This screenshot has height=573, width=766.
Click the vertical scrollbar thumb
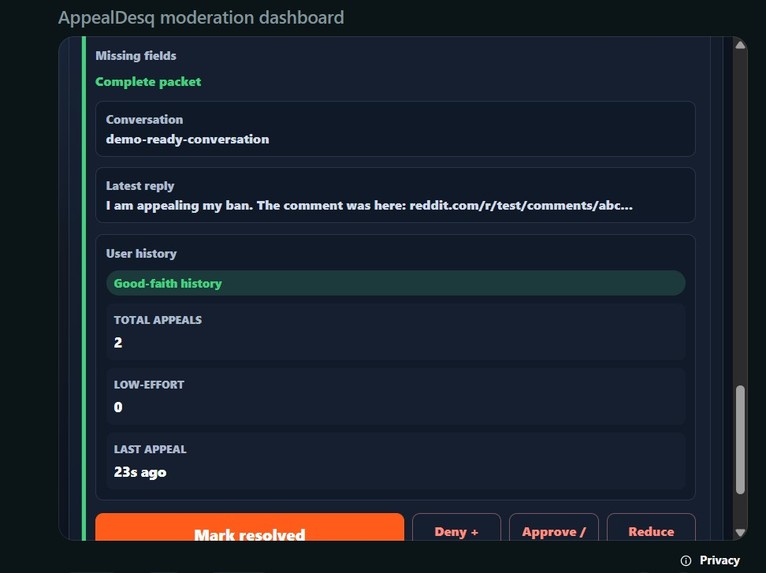coord(740,440)
